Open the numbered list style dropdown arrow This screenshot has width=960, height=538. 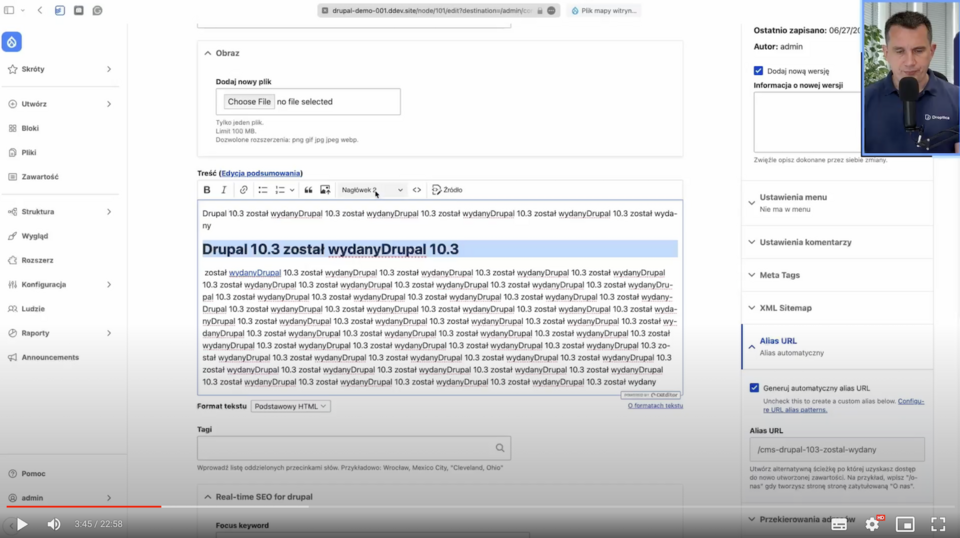[292, 190]
